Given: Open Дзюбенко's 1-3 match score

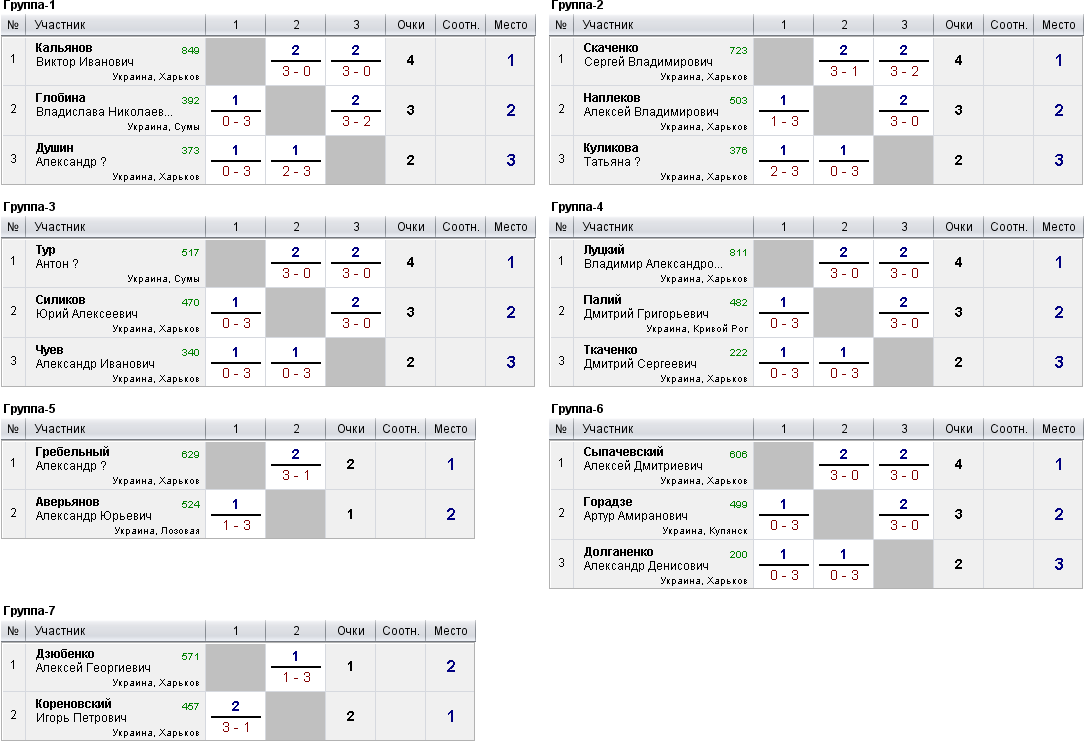Looking at the screenshot, I should click(296, 678).
